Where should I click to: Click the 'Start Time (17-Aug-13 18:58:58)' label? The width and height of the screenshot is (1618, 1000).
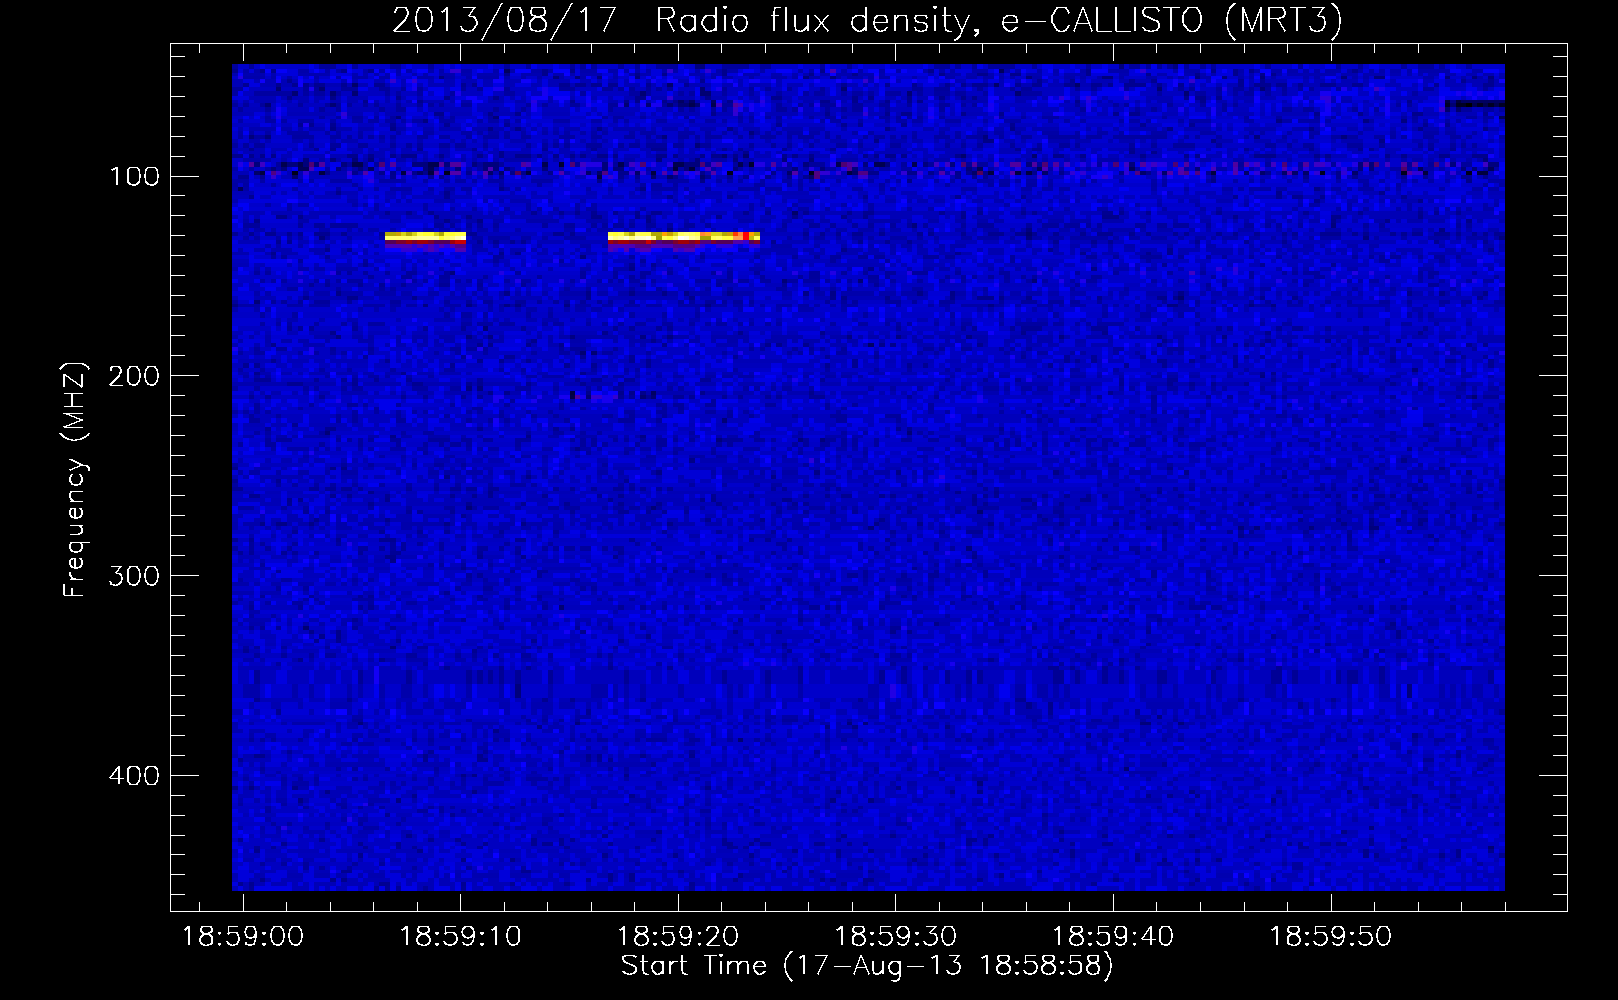point(867,966)
